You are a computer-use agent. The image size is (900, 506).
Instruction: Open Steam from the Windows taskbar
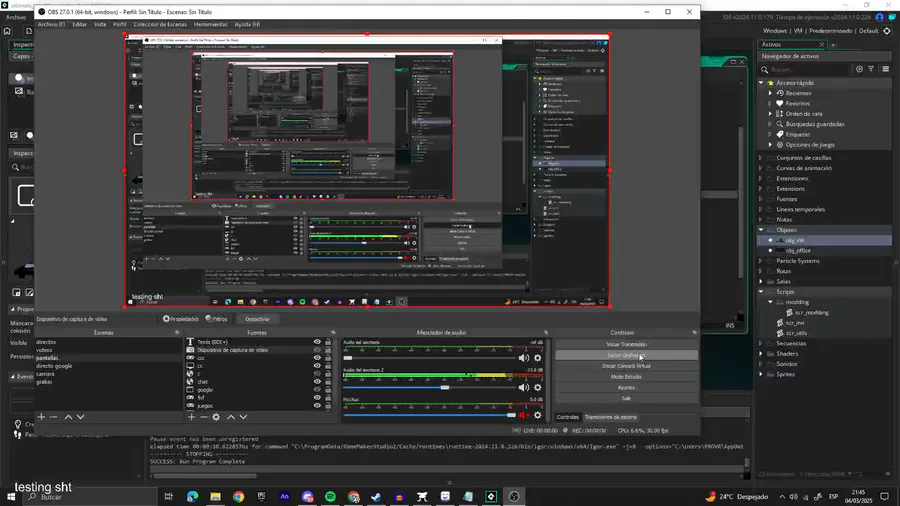pyautogui.click(x=377, y=497)
